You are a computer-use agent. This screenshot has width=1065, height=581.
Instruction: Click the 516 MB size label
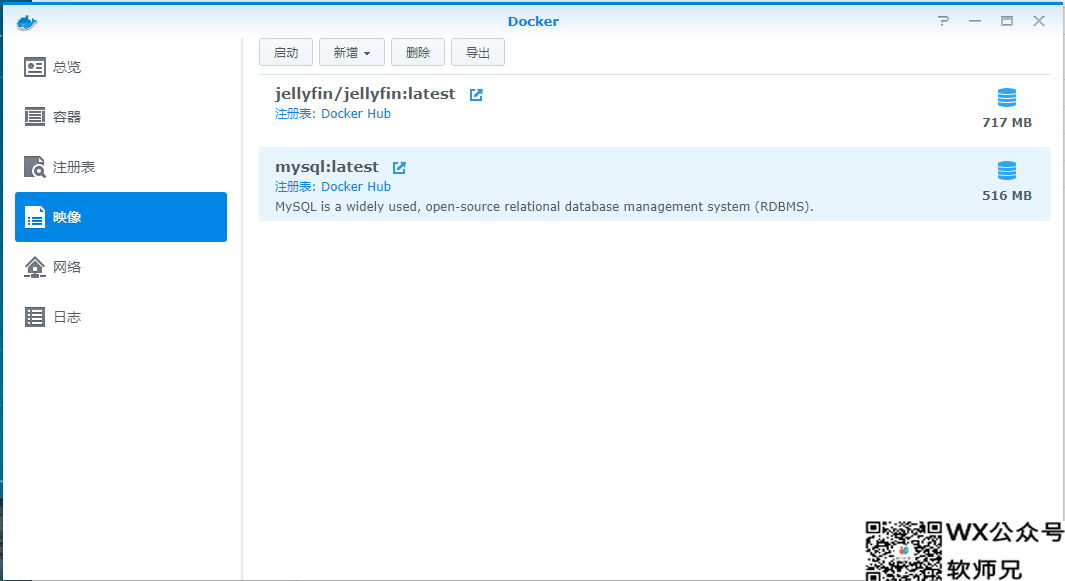click(x=1007, y=196)
